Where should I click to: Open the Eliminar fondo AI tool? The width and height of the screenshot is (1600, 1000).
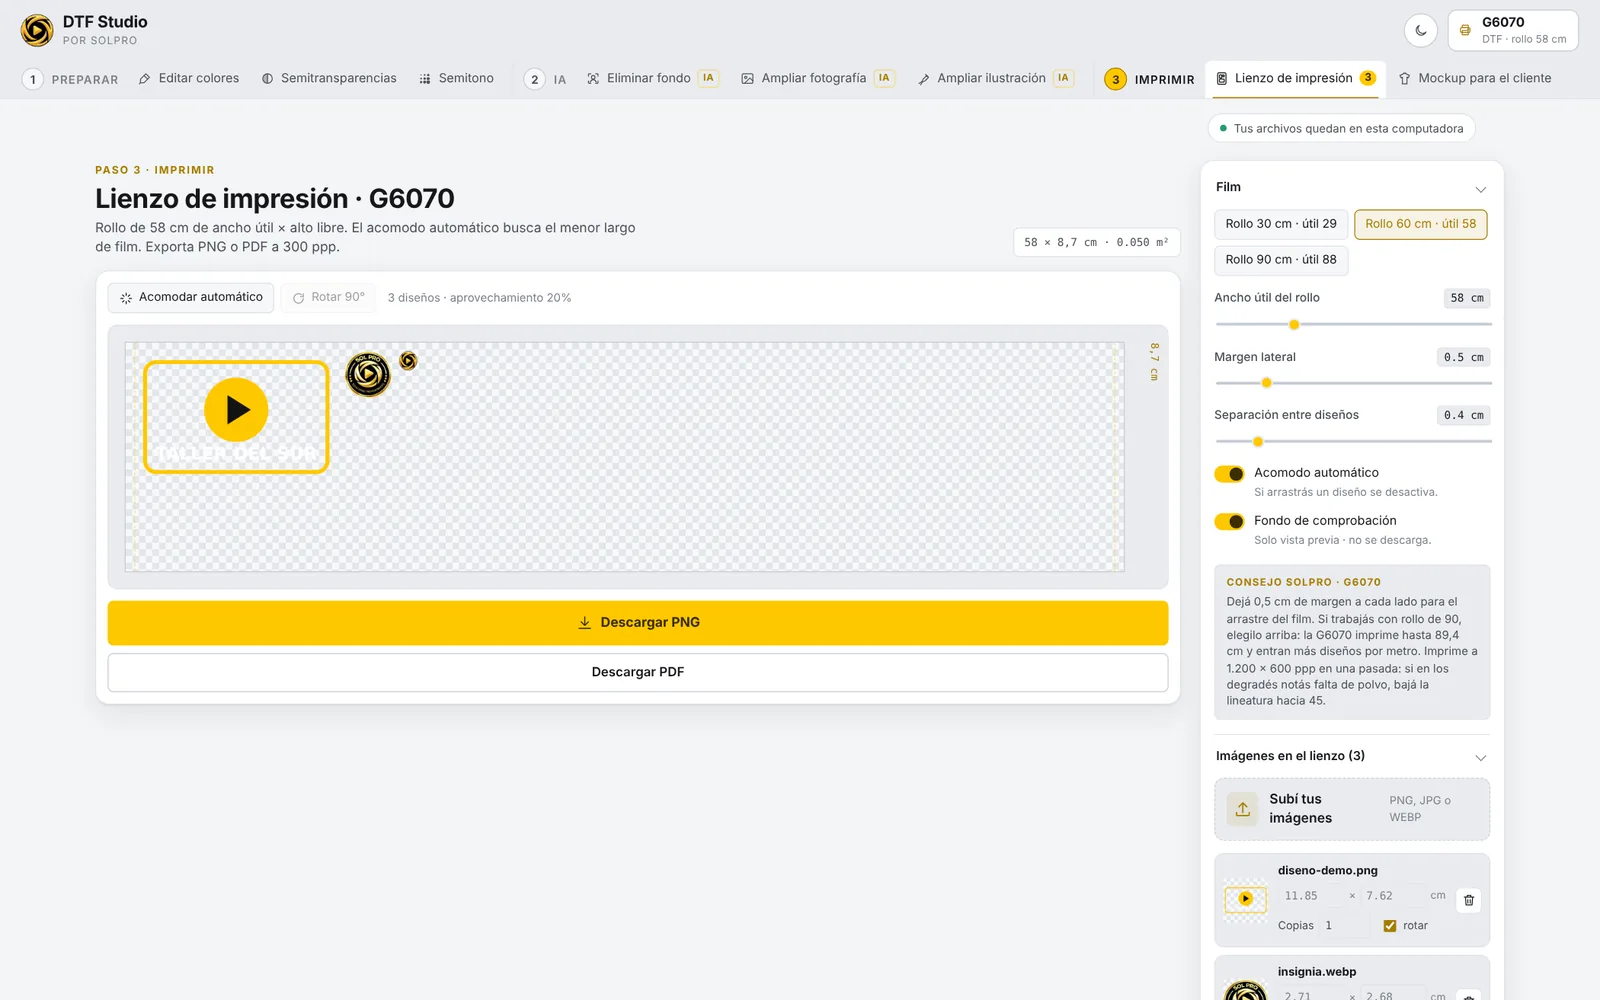[x=652, y=78]
